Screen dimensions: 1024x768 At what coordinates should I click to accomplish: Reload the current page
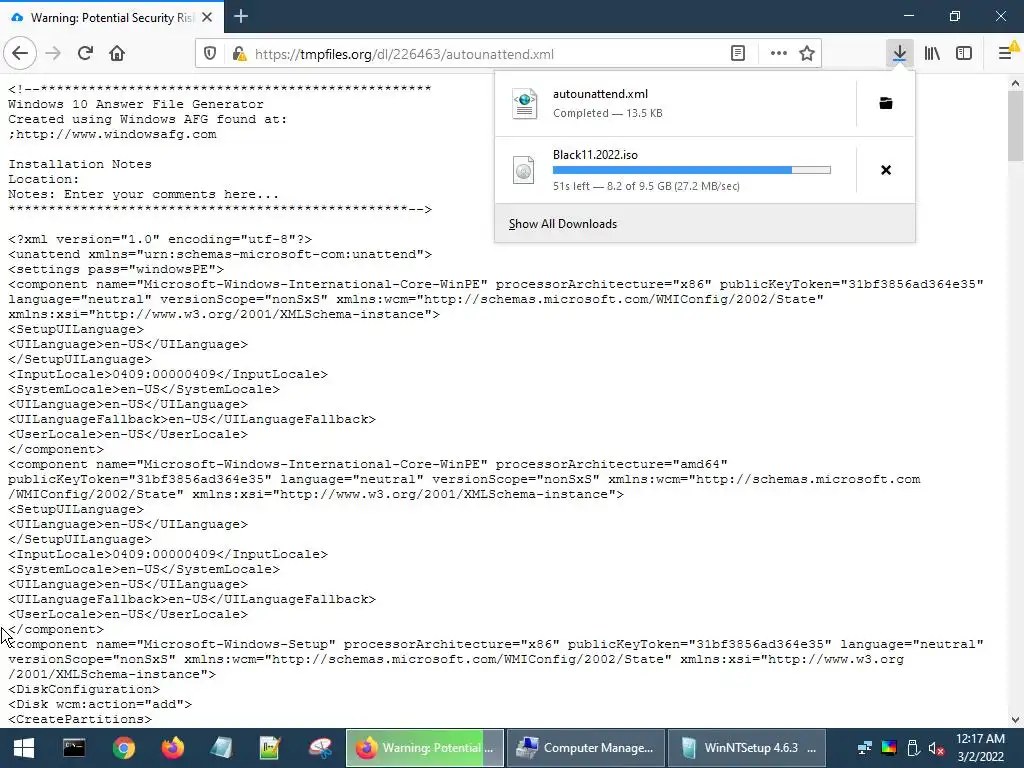click(x=85, y=54)
